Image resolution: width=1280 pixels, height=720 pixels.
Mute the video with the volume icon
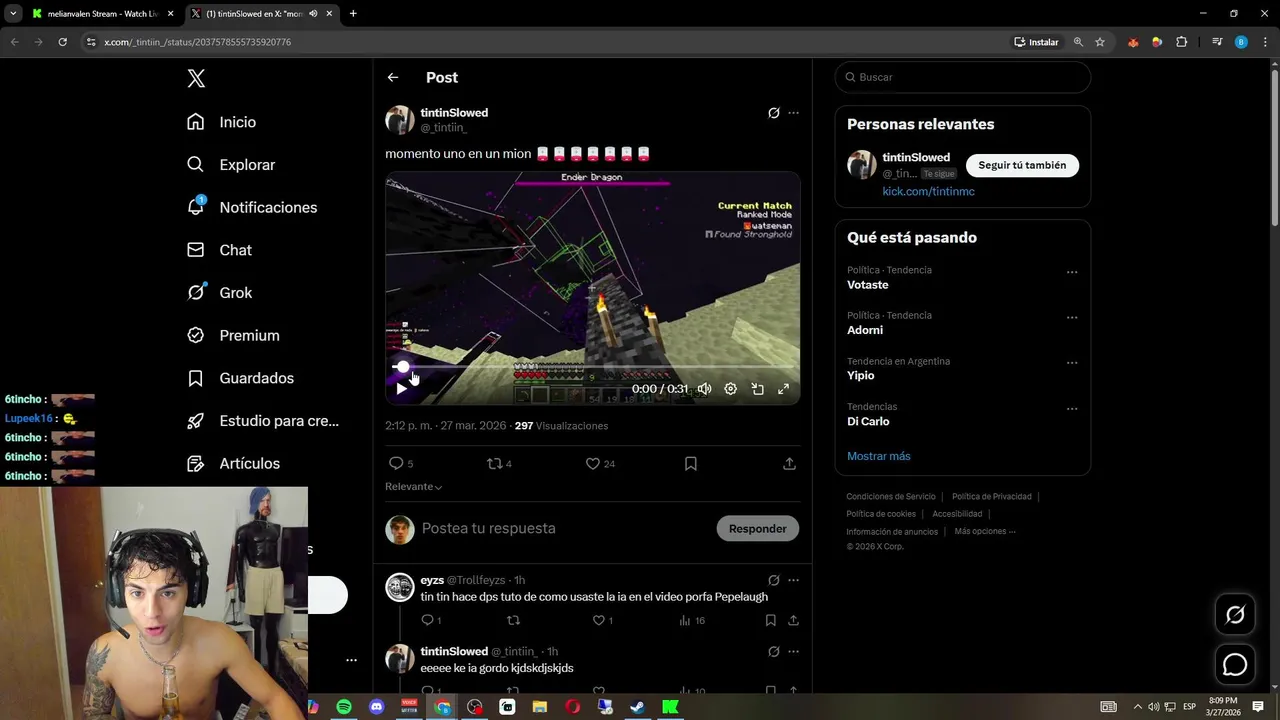704,389
